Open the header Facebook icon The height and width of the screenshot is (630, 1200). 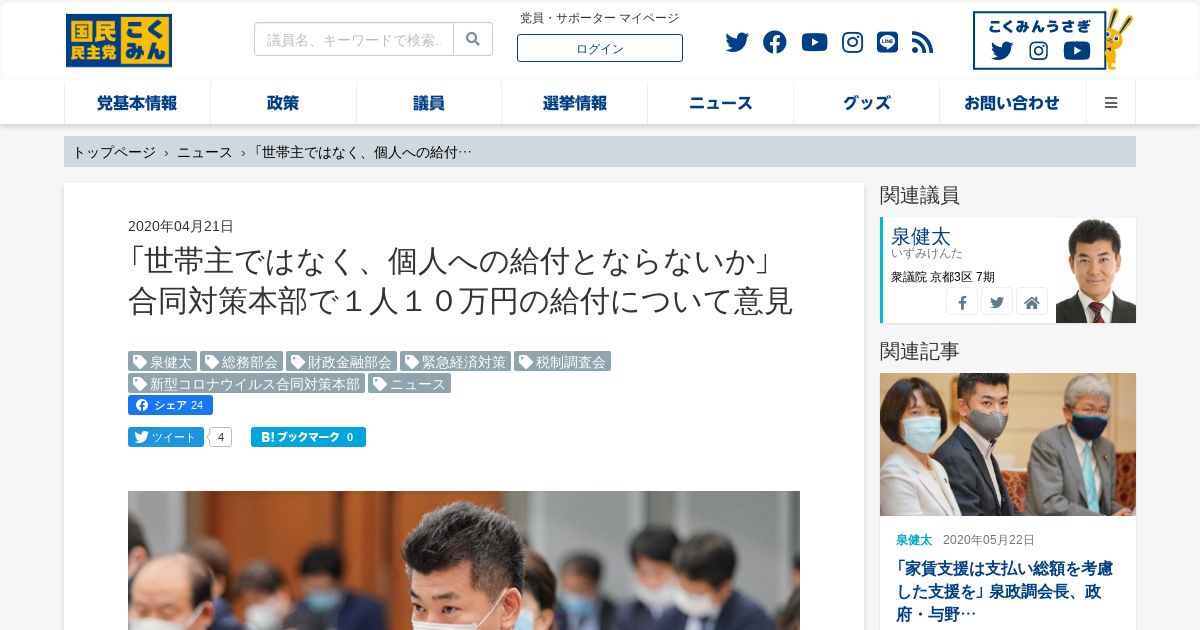(775, 42)
